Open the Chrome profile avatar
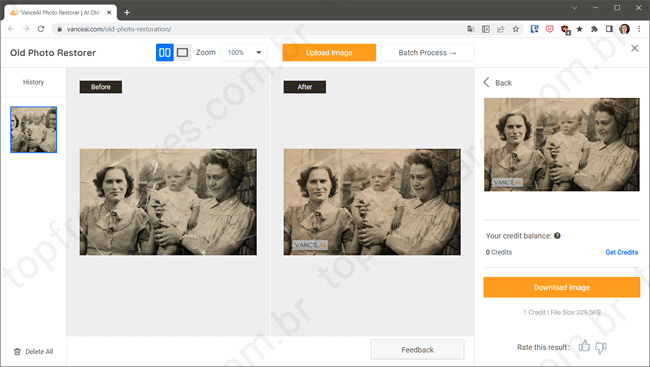The width and height of the screenshot is (650, 367). coord(624,29)
